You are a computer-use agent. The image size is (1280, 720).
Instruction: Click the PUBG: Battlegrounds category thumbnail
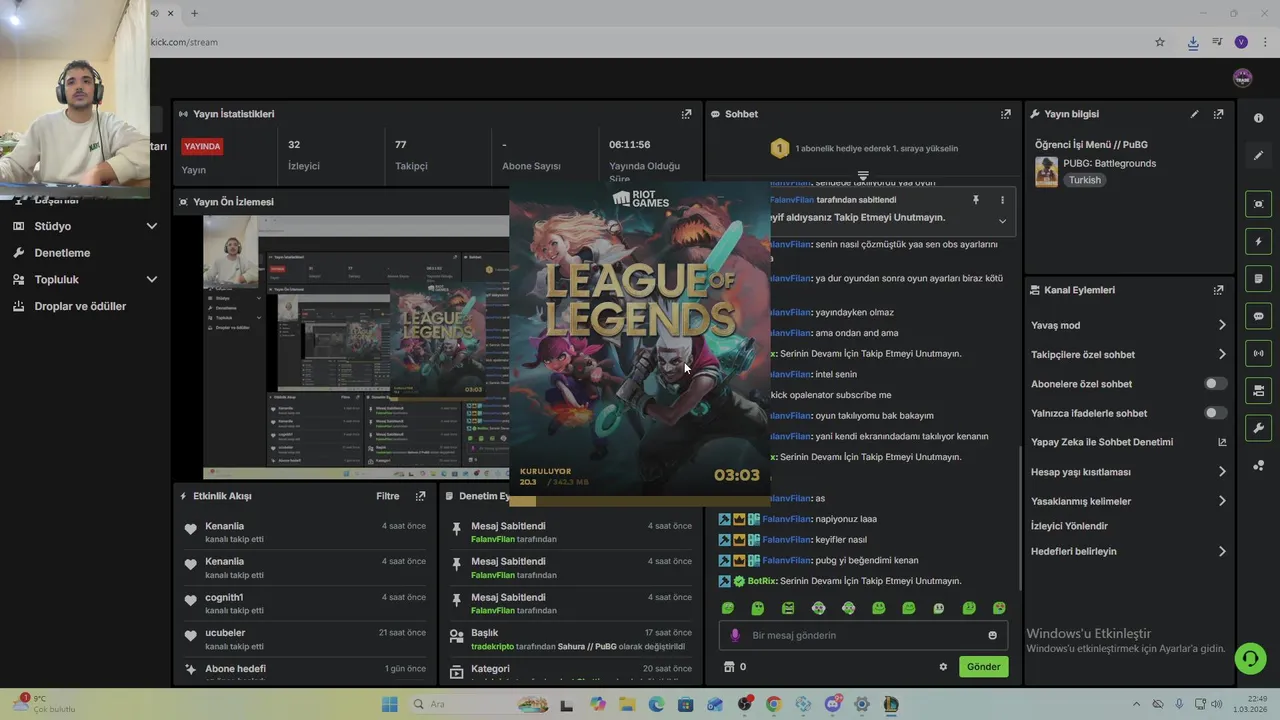(1046, 172)
